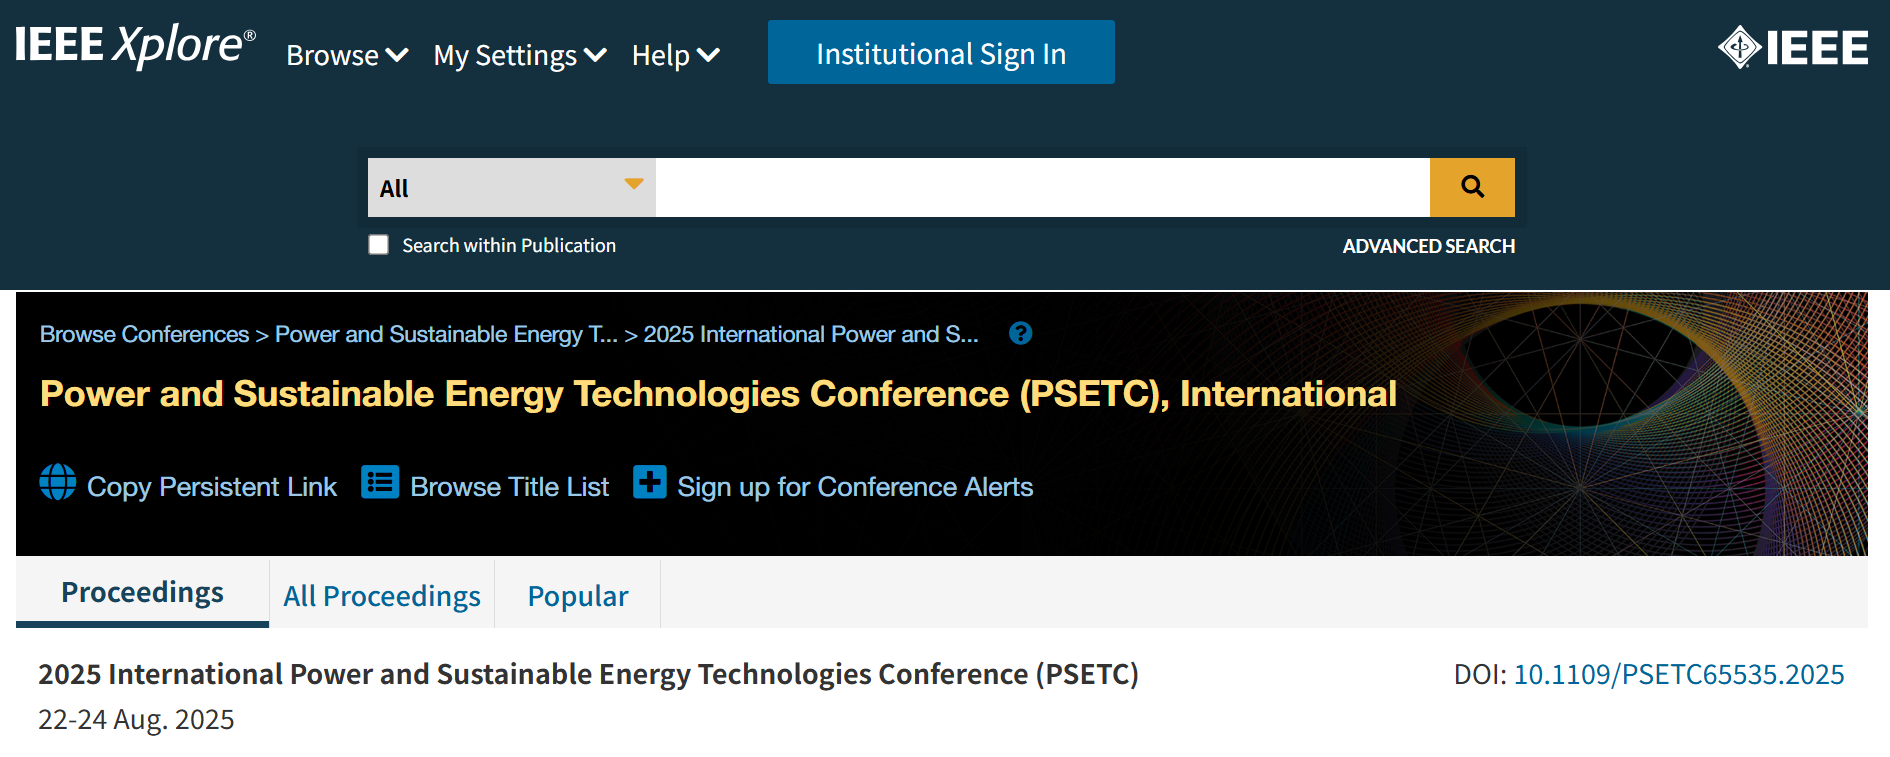This screenshot has width=1890, height=757.
Task: Click the plus icon for Conference Alerts
Action: (x=650, y=482)
